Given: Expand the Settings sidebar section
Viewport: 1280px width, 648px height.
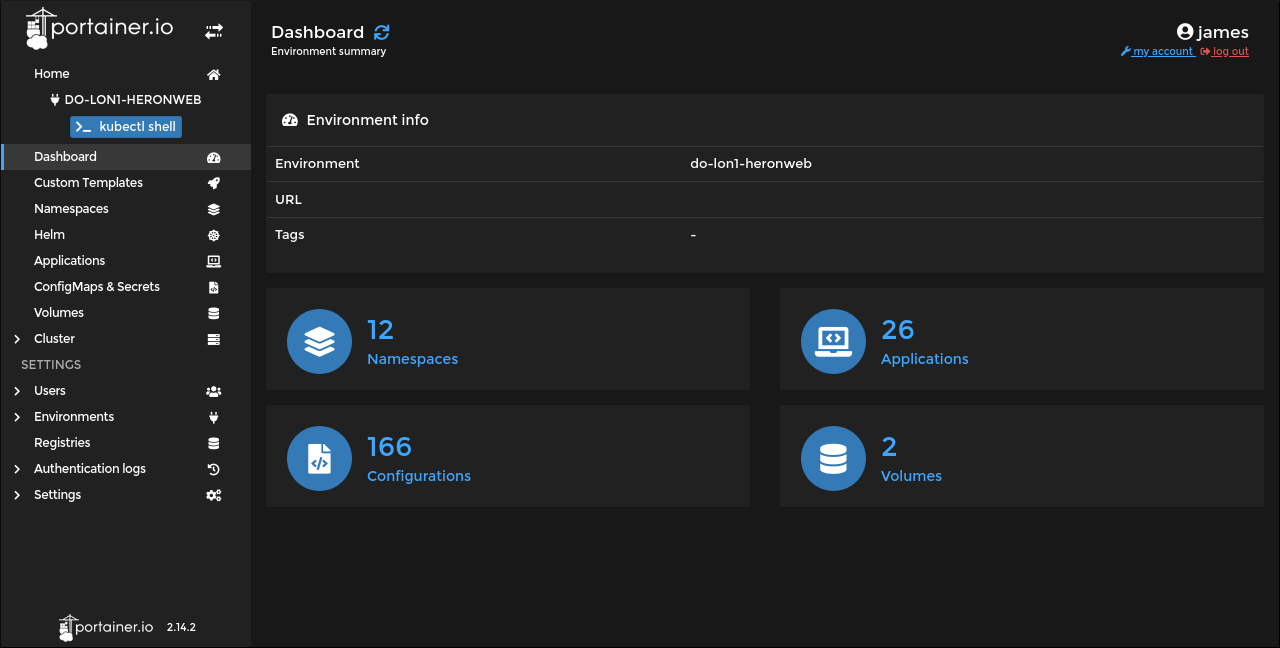Looking at the screenshot, I should pyautogui.click(x=17, y=495).
